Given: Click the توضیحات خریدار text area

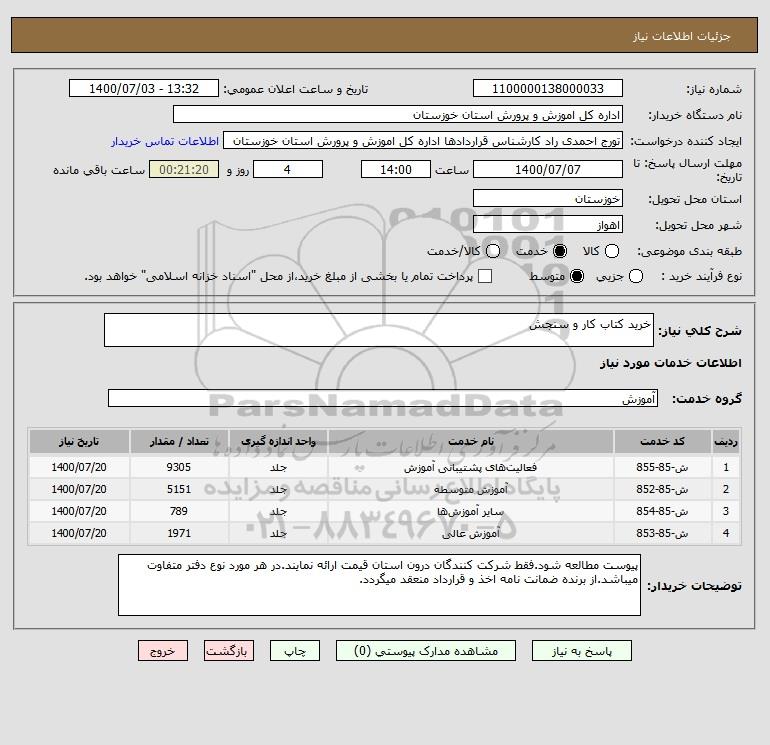Looking at the screenshot, I should (379, 585).
